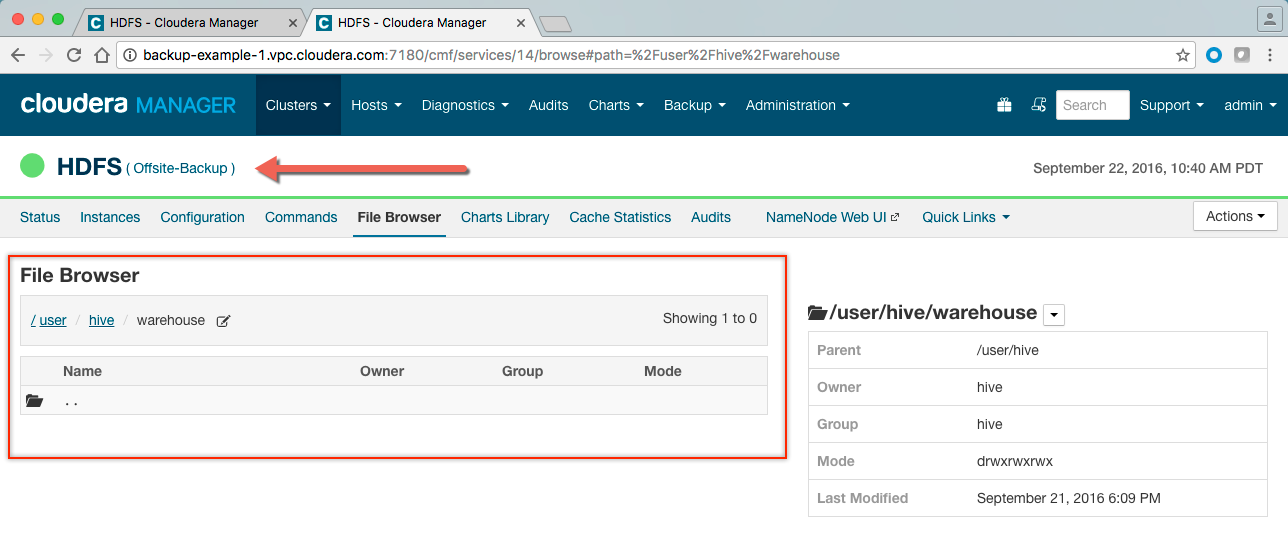The image size is (1288, 534).
Task: Click the browser forward arrow
Action: [x=46, y=55]
